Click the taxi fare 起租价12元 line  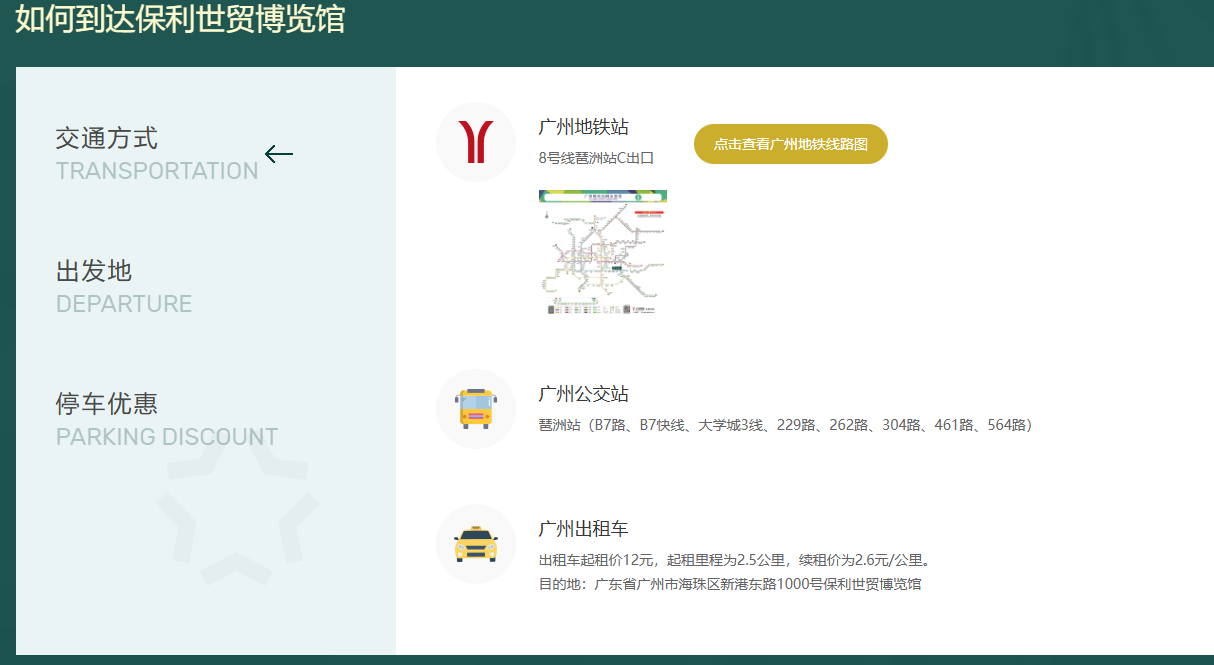pyautogui.click(x=736, y=560)
